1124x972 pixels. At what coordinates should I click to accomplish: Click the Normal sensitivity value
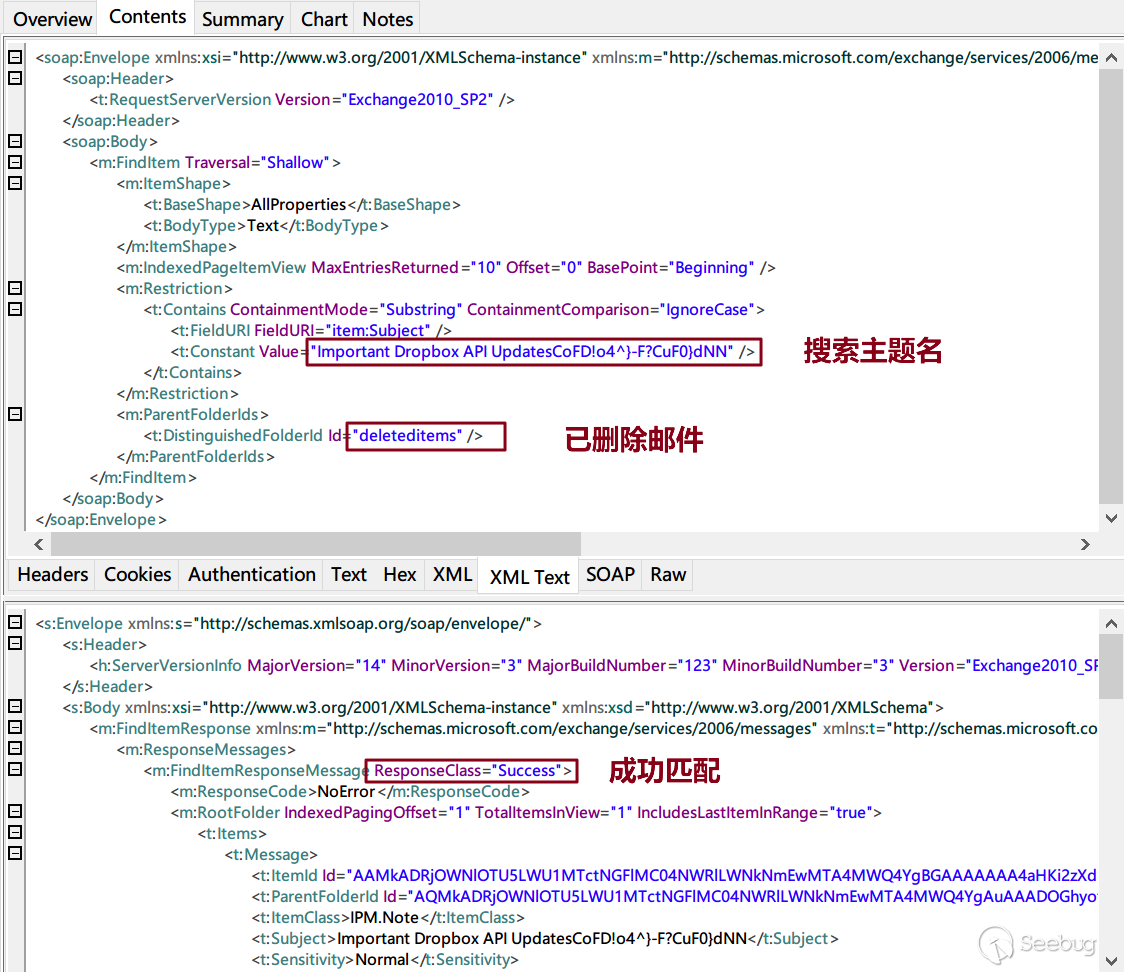(382, 959)
